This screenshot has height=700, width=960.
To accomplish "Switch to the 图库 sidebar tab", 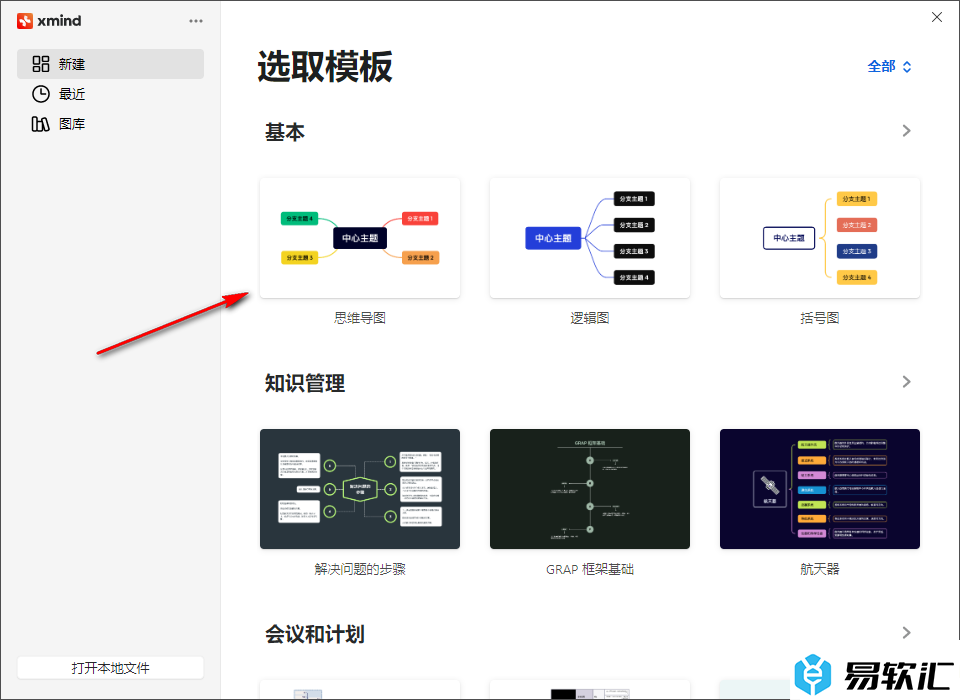I will point(110,124).
